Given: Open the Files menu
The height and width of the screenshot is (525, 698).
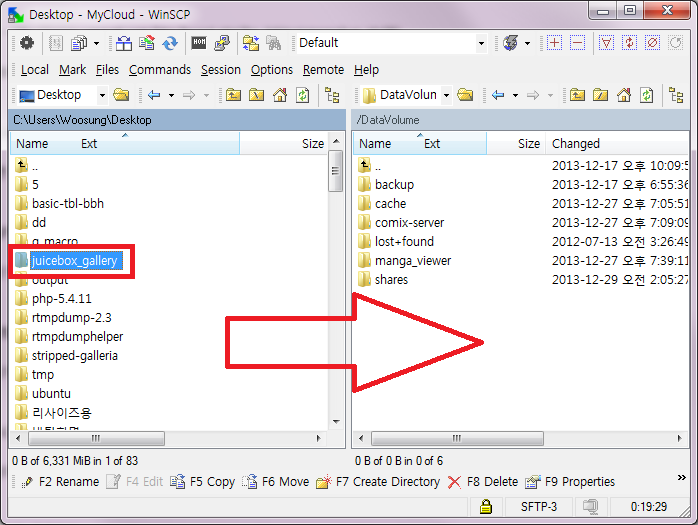Looking at the screenshot, I should coord(107,70).
